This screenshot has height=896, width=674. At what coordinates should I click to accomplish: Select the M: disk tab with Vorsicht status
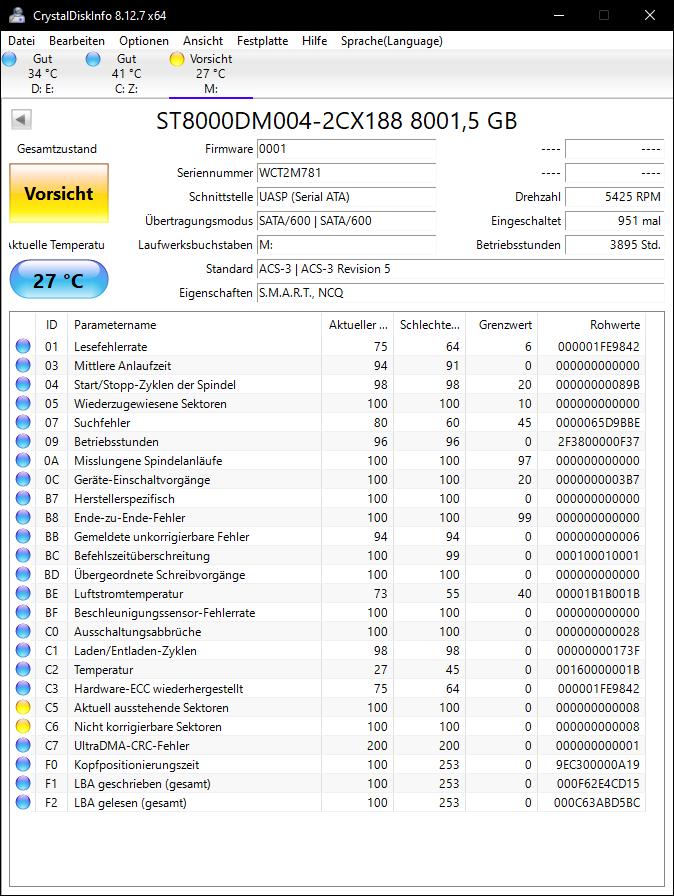(x=211, y=74)
